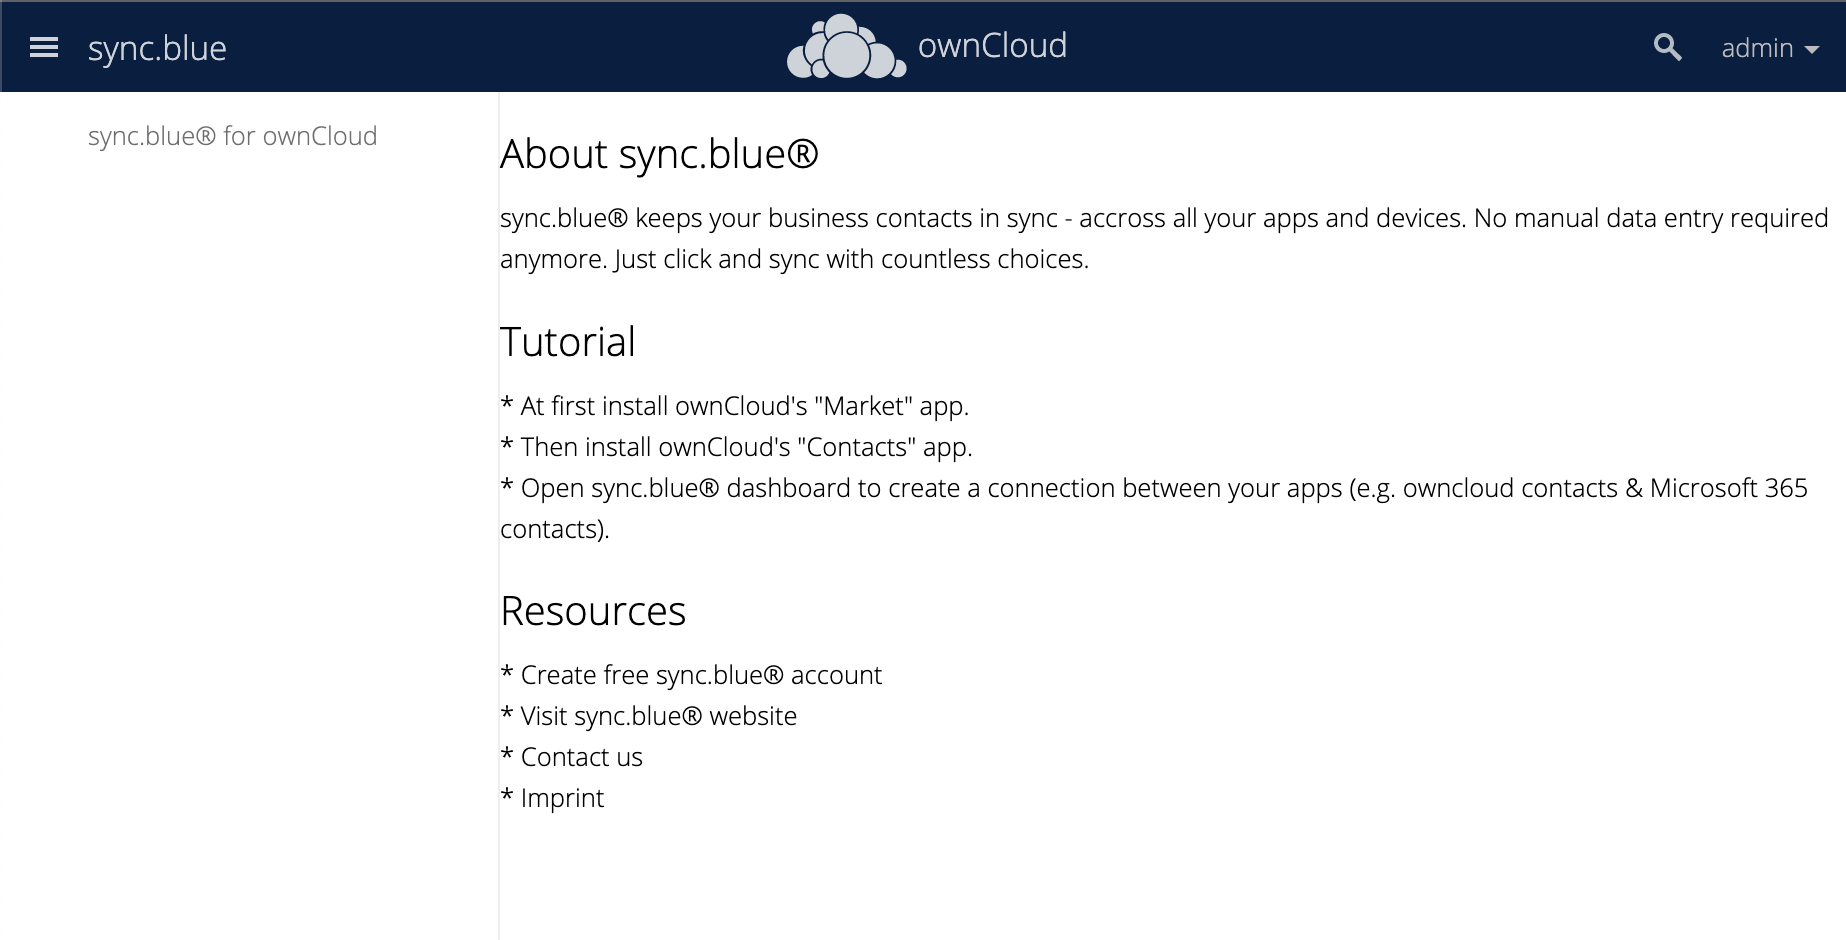Click 'At first install ownCloud's "Market" app.' line

point(735,406)
